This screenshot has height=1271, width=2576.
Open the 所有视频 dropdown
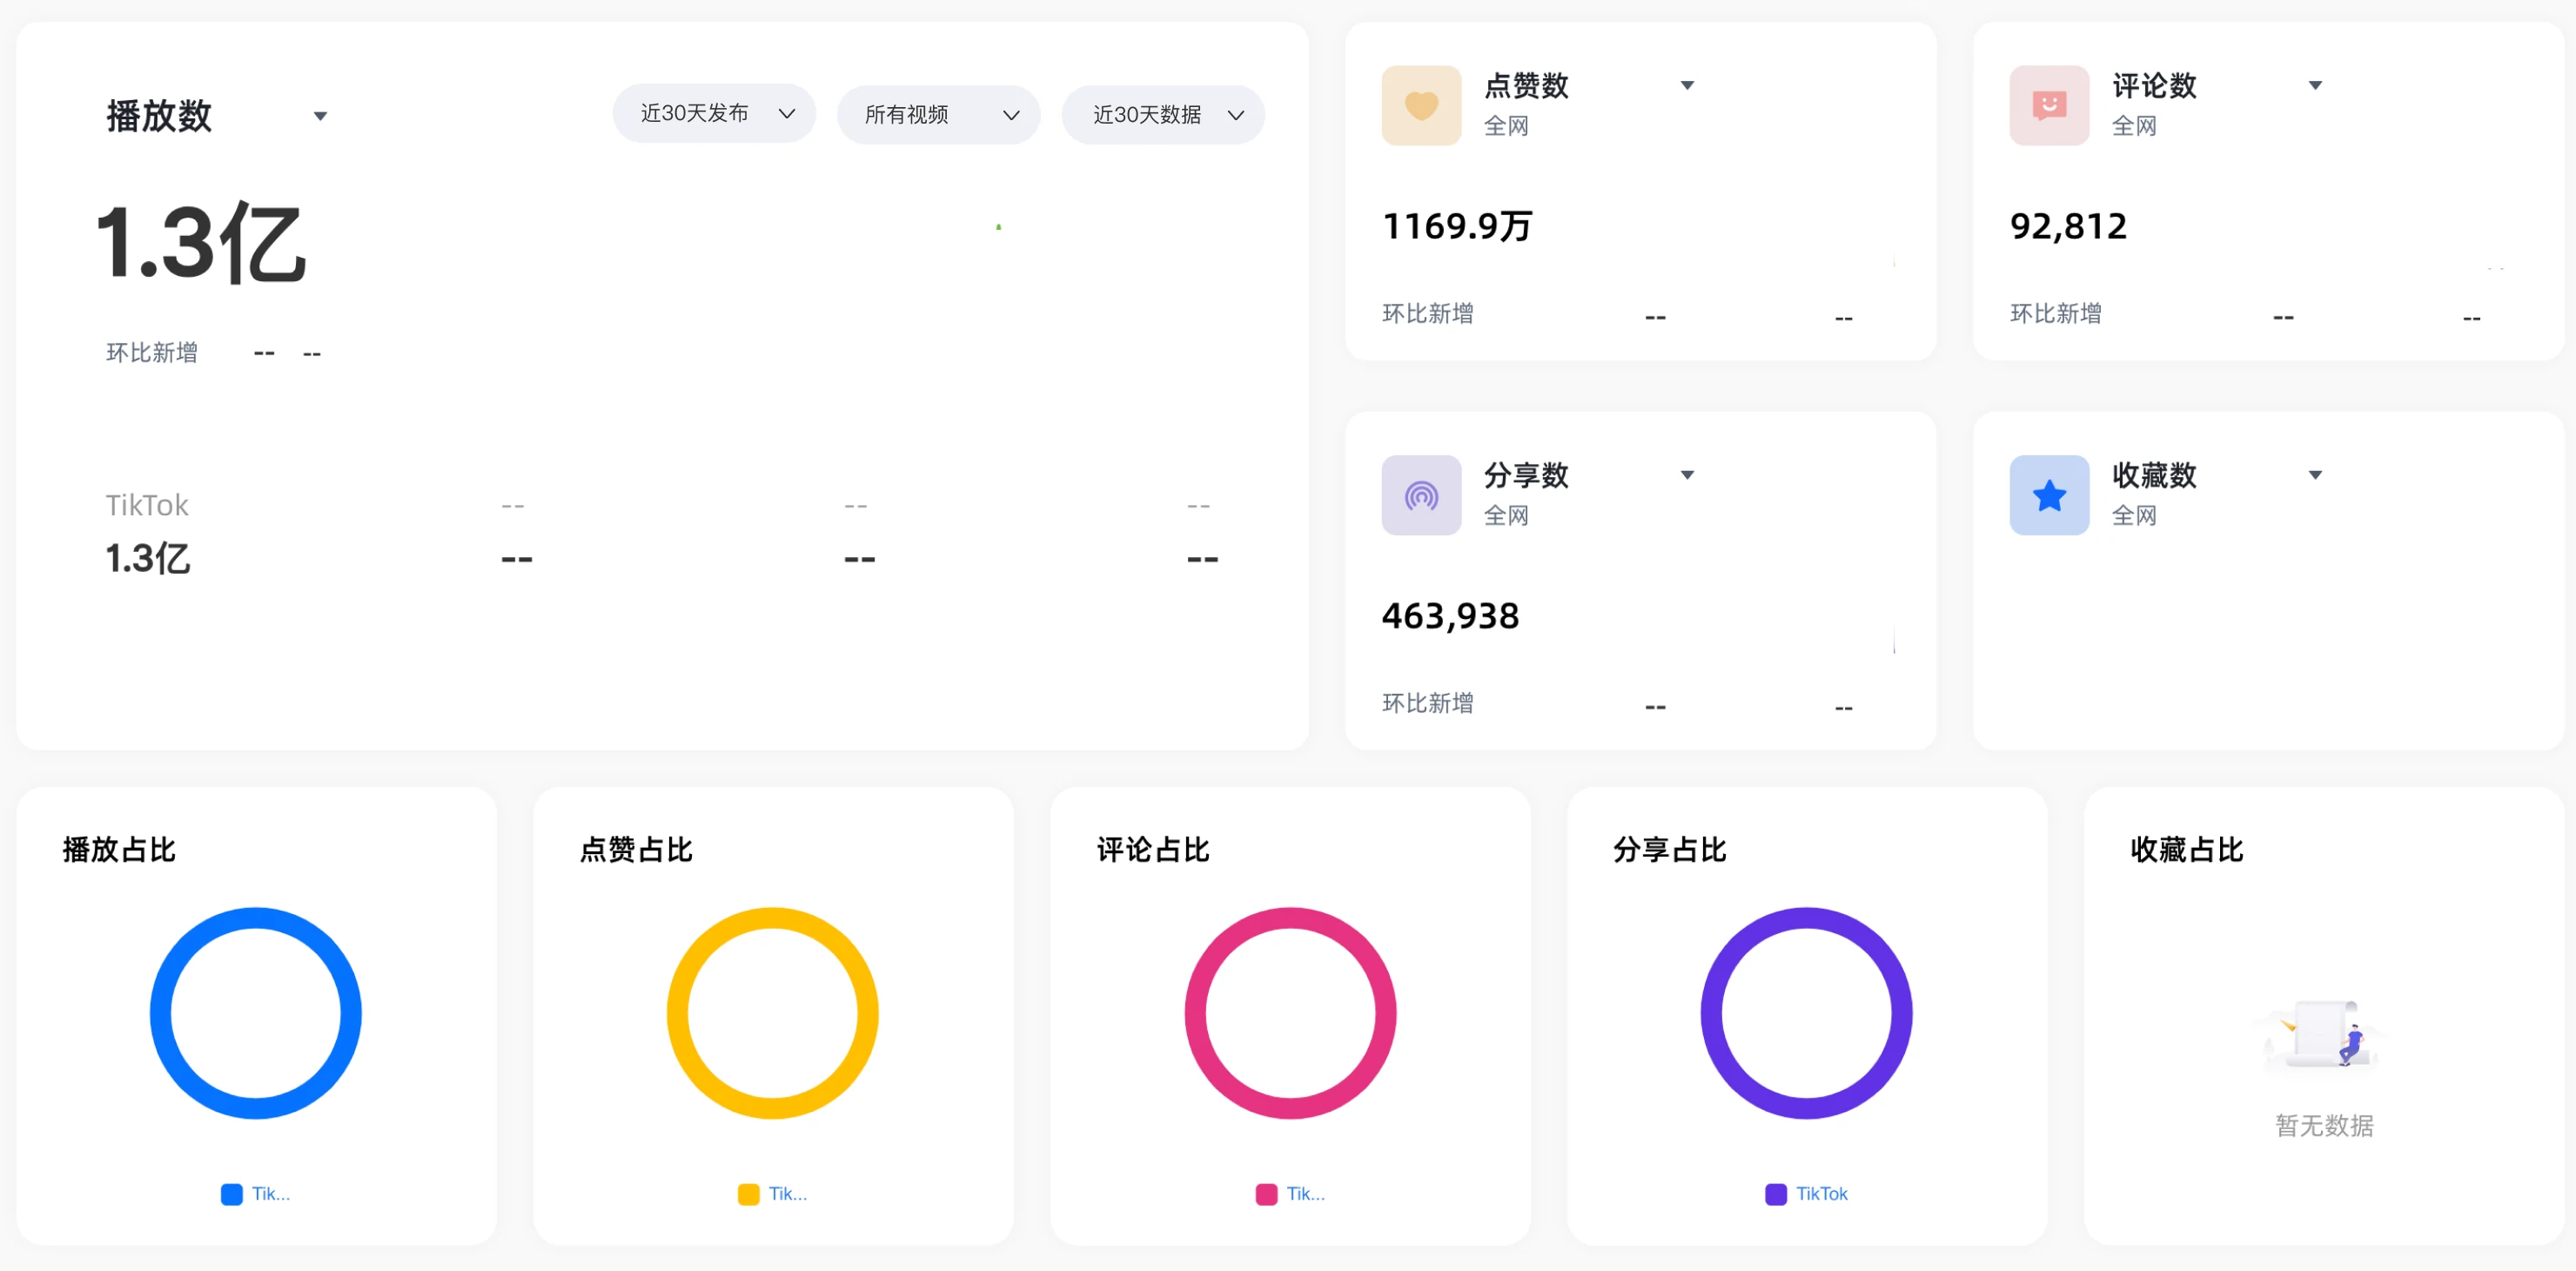point(937,114)
